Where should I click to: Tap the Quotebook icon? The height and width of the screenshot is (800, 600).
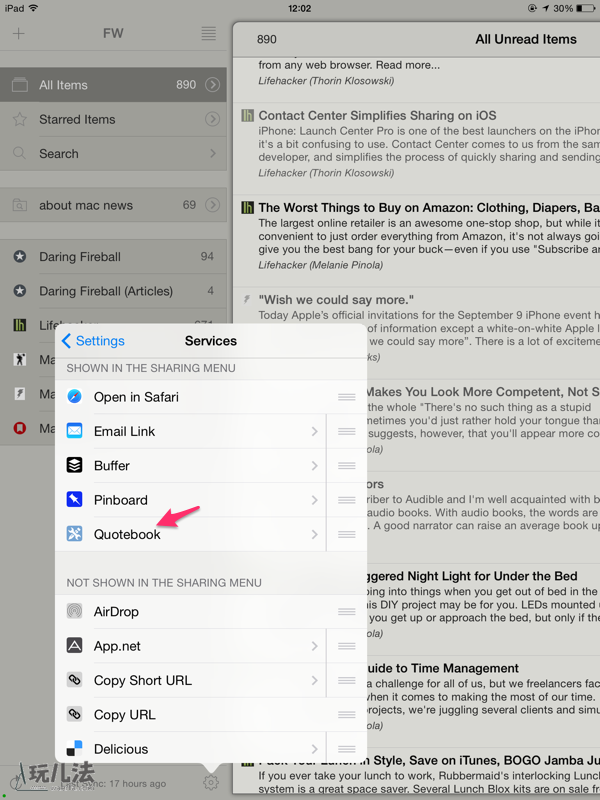coord(74,534)
